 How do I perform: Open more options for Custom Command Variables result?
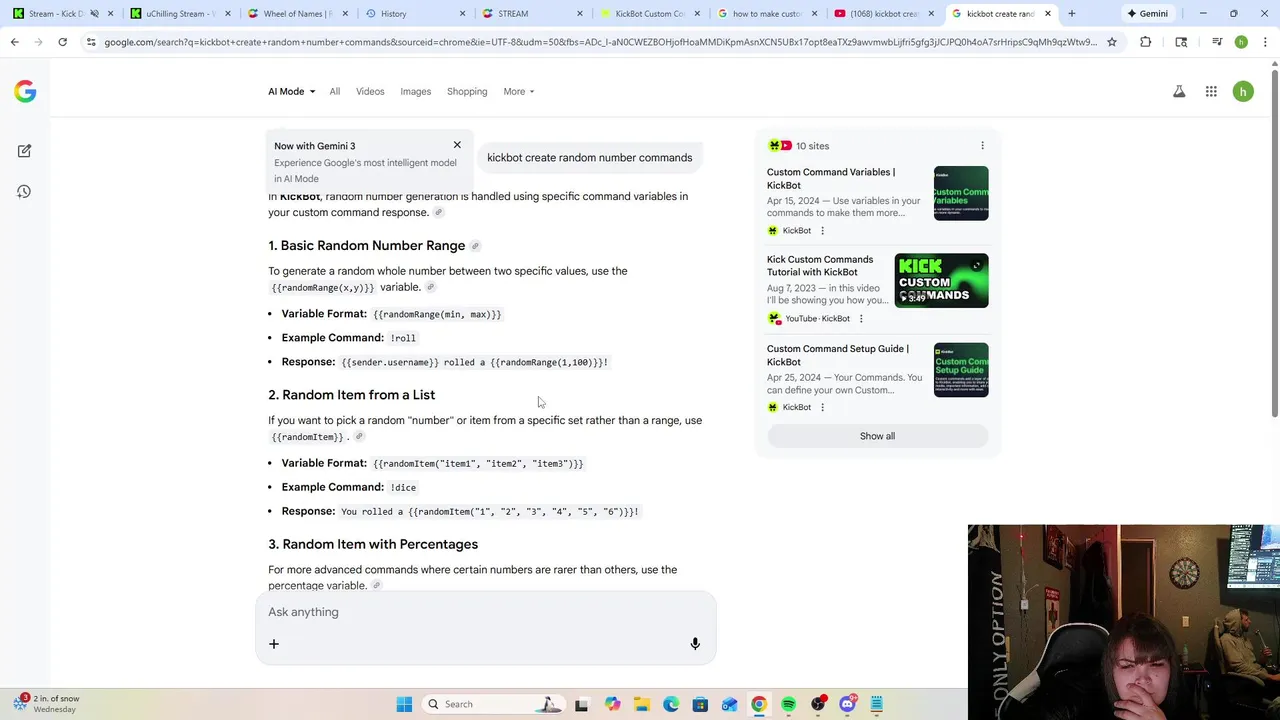click(822, 231)
